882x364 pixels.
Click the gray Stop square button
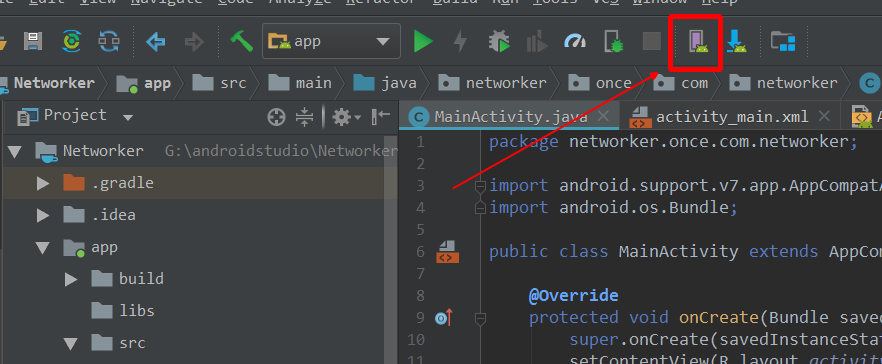[651, 41]
